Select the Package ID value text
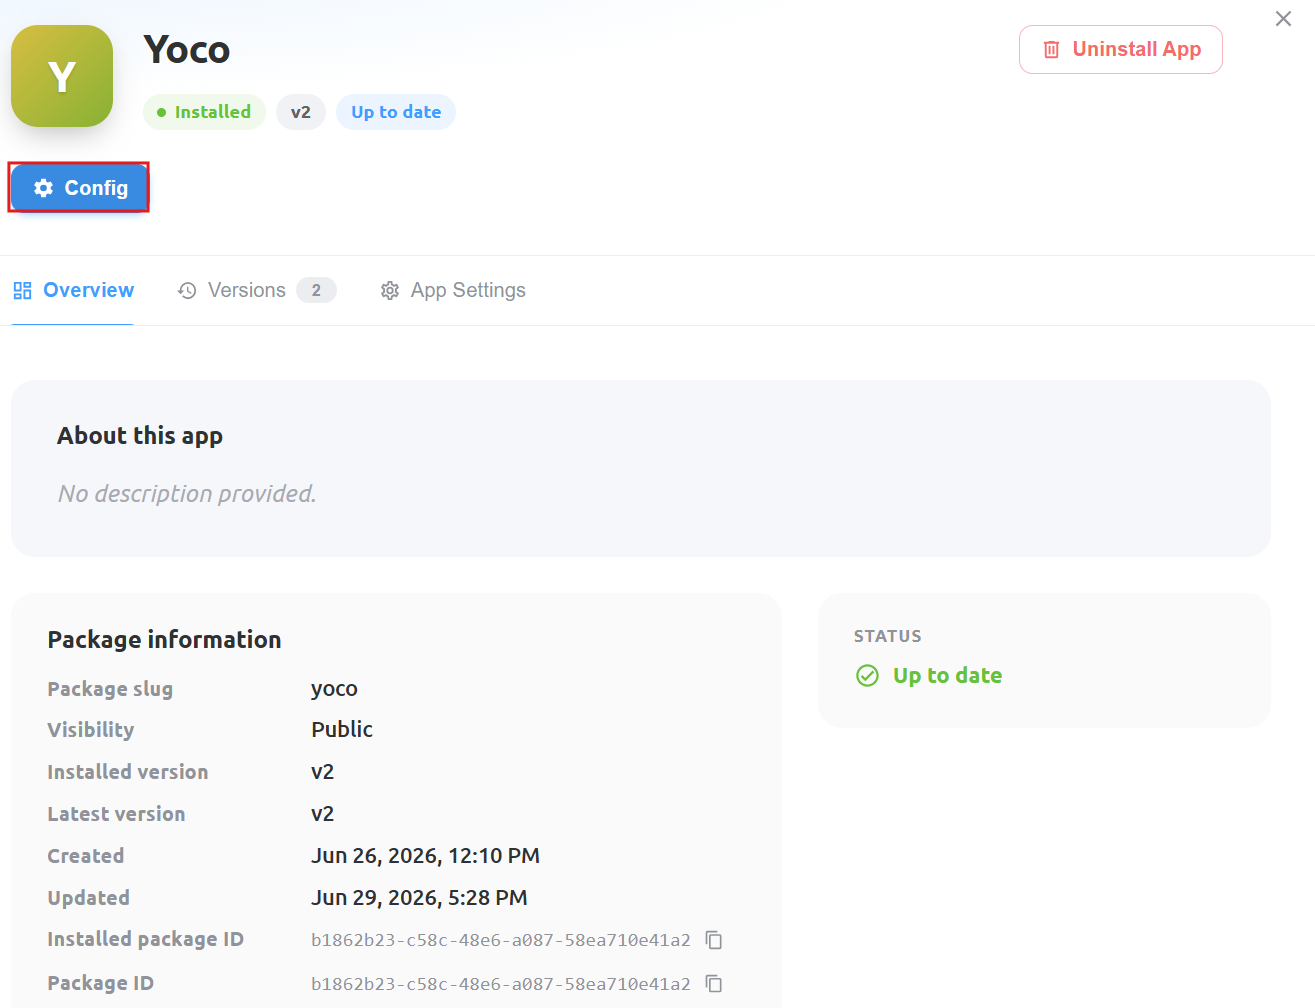The image size is (1315, 1008). click(501, 984)
